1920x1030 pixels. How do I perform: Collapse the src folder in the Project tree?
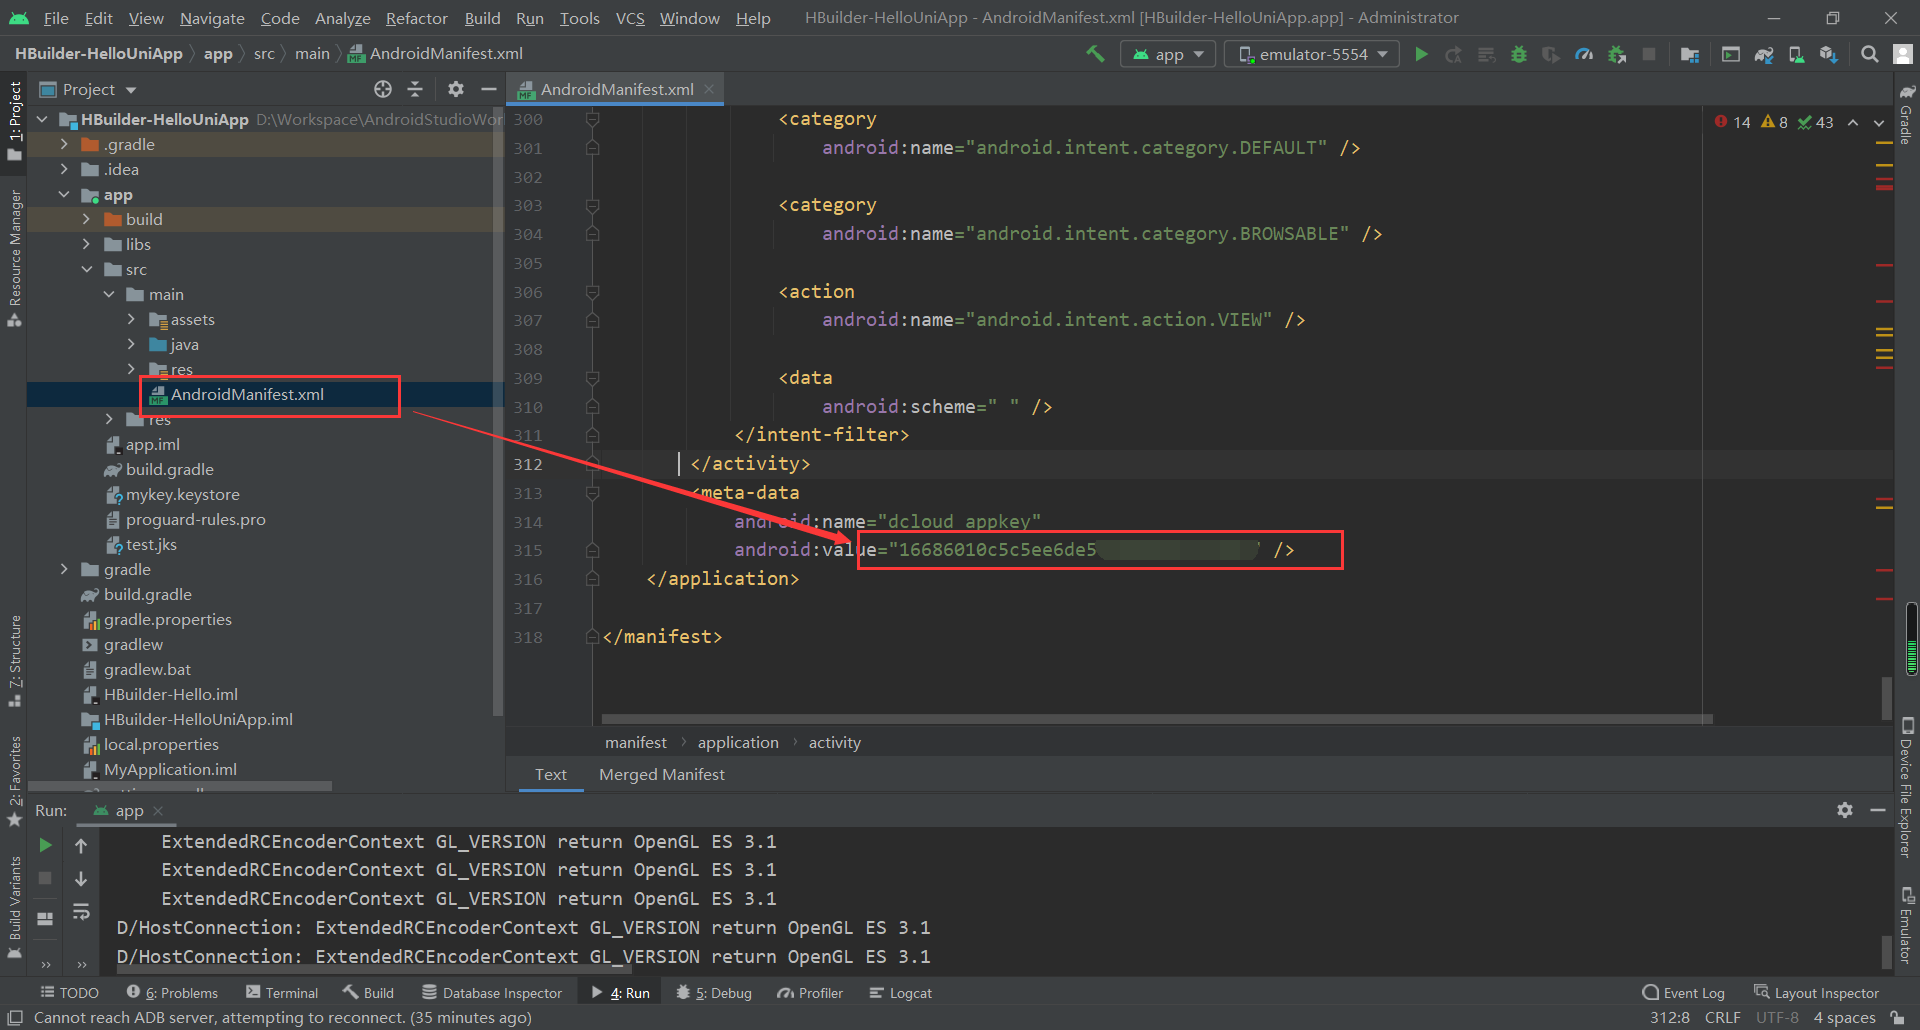87,269
